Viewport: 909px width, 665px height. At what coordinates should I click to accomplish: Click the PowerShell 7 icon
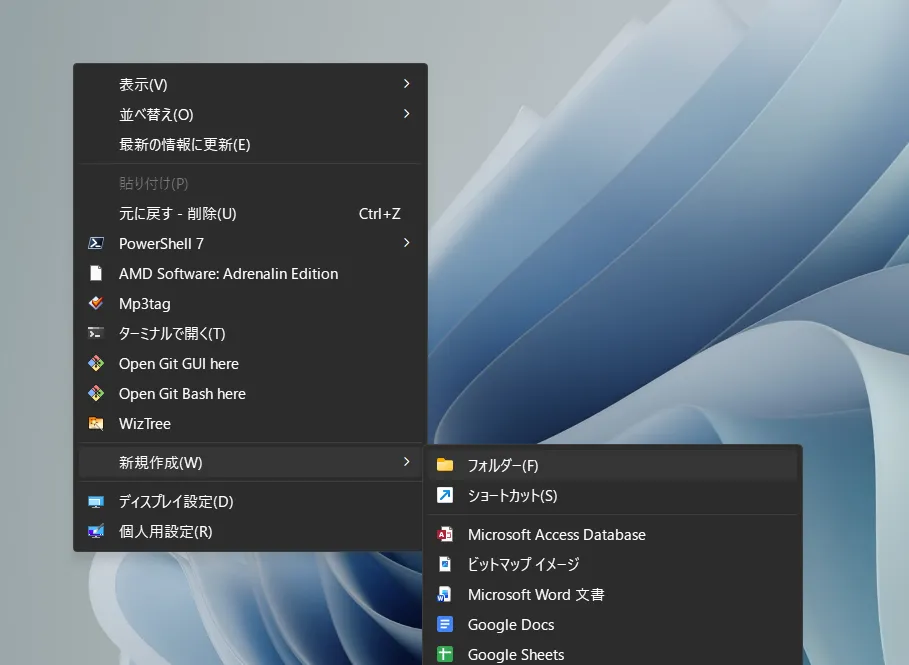pos(96,243)
